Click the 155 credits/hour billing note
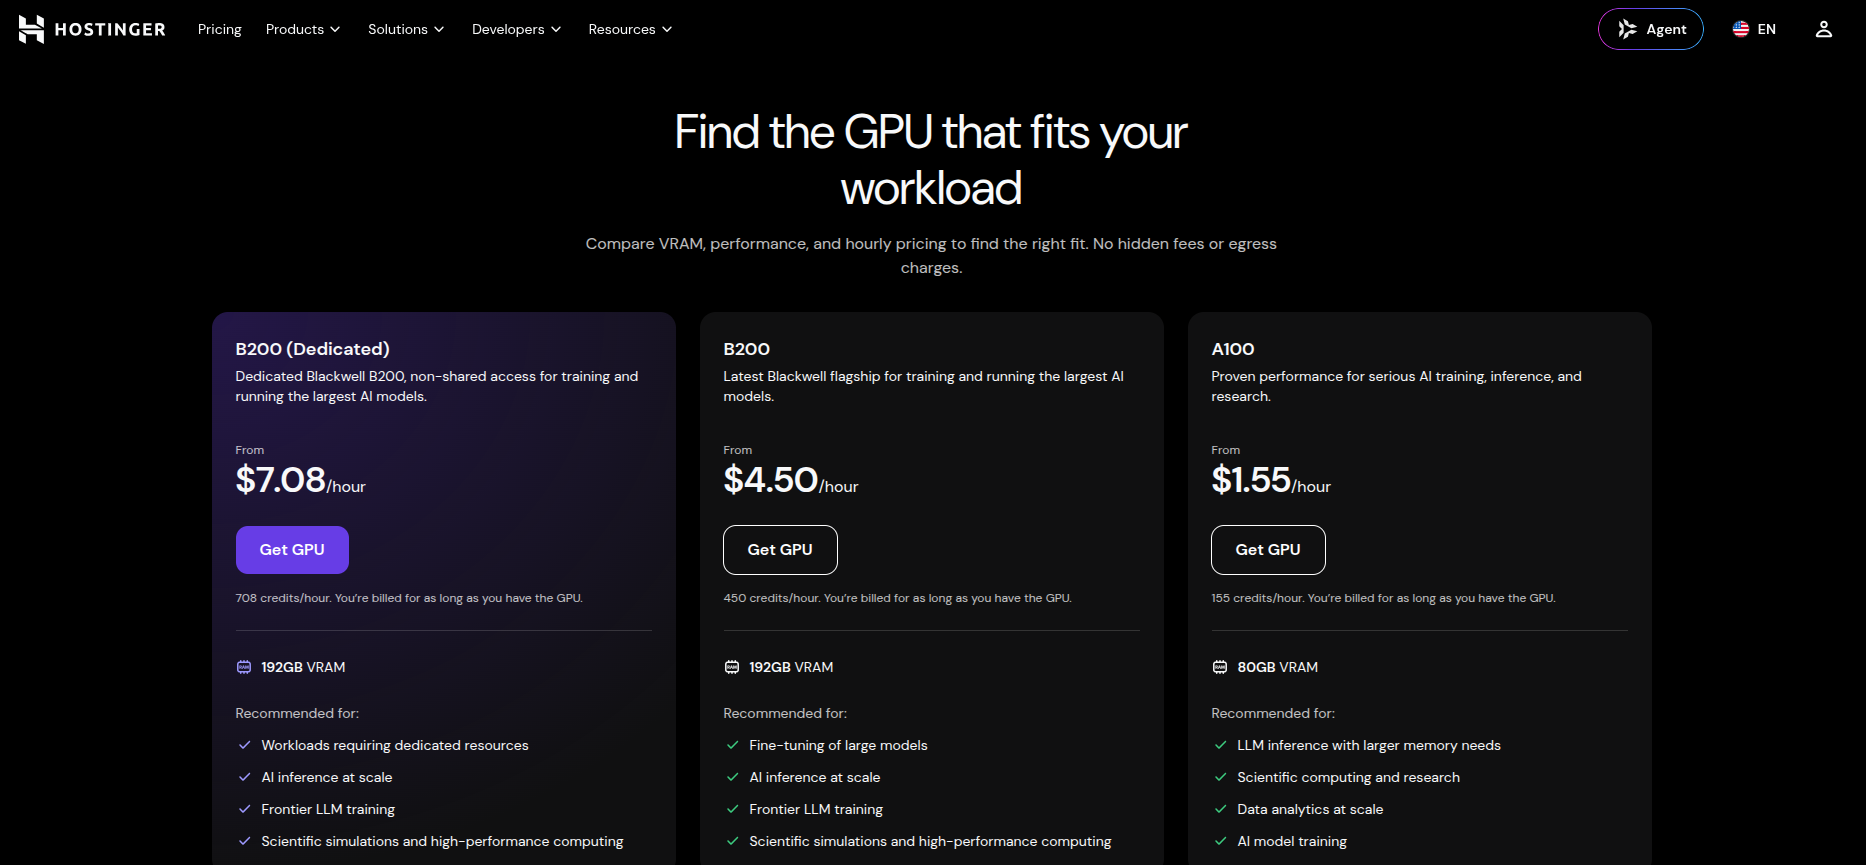This screenshot has height=865, width=1866. [x=1383, y=598]
